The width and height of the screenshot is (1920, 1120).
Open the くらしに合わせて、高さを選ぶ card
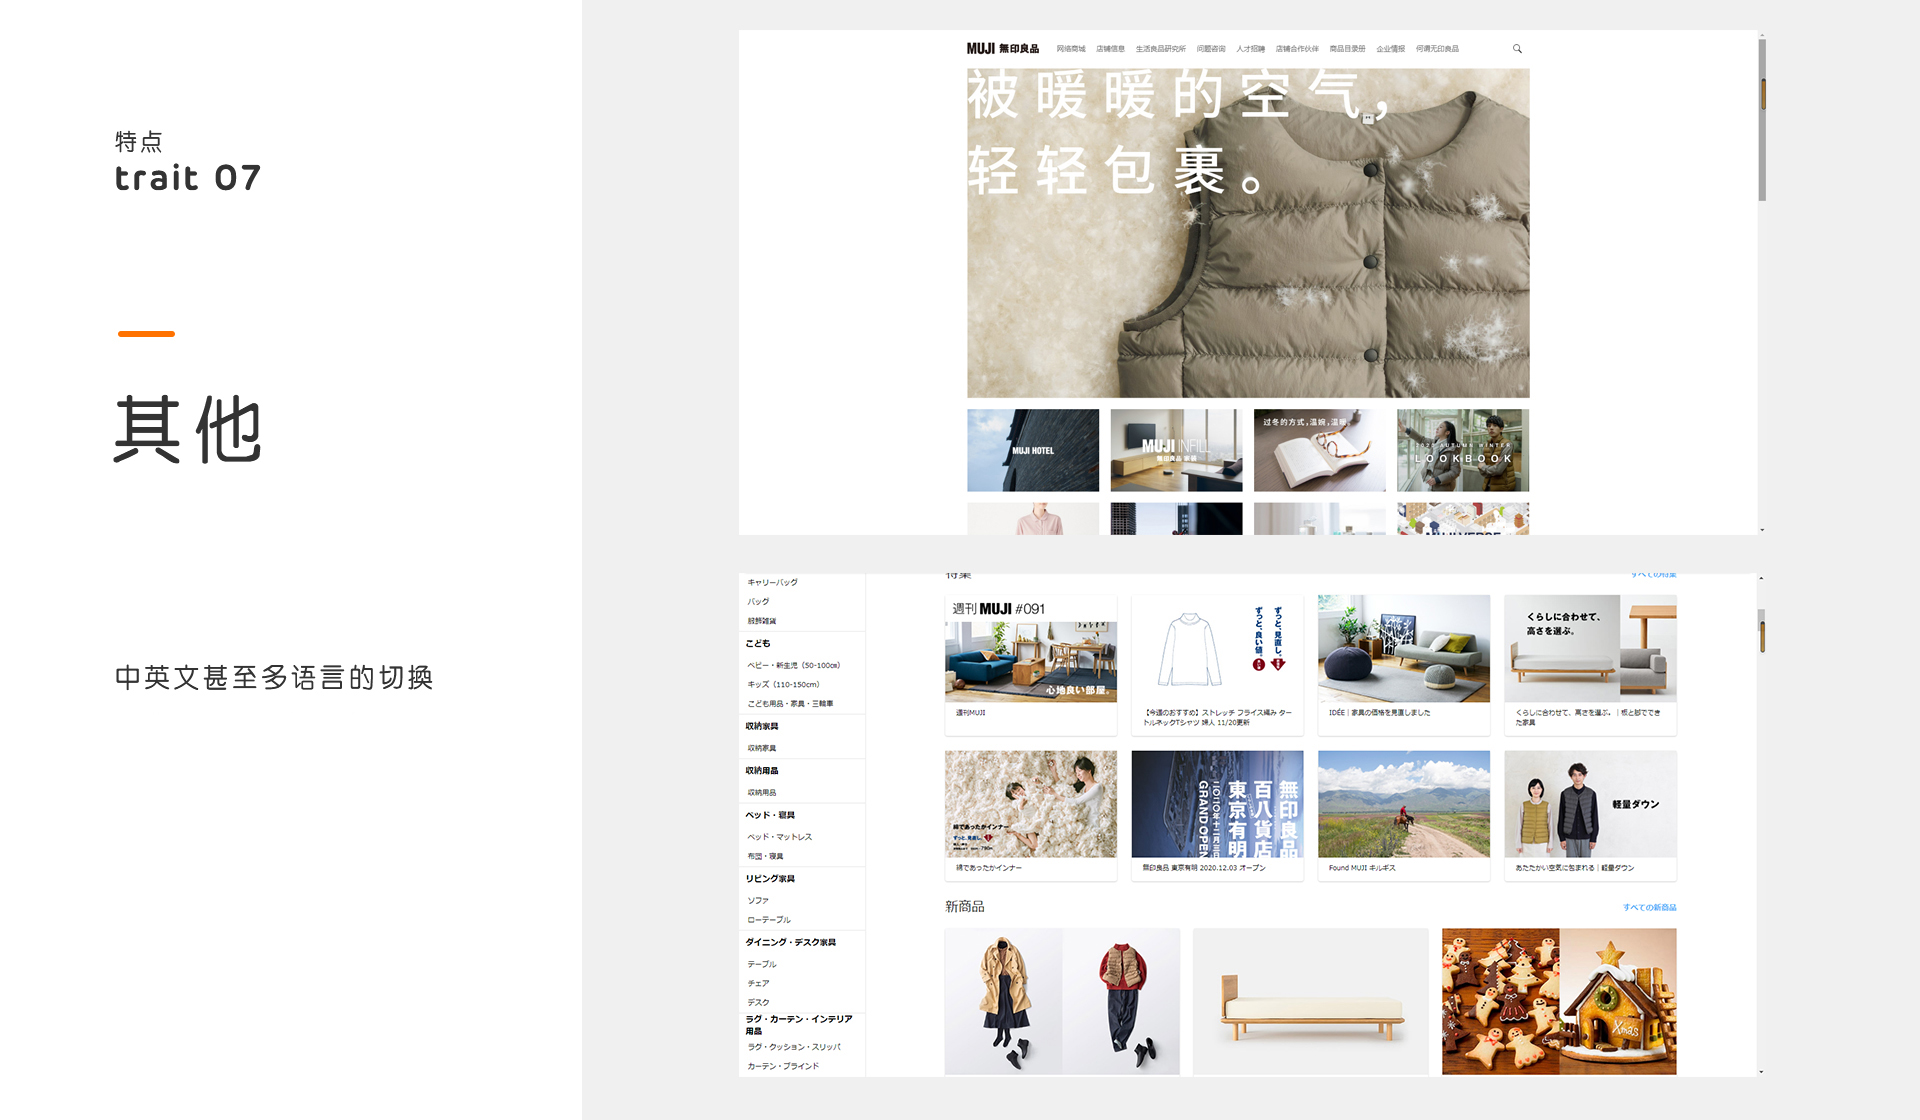click(x=1590, y=665)
